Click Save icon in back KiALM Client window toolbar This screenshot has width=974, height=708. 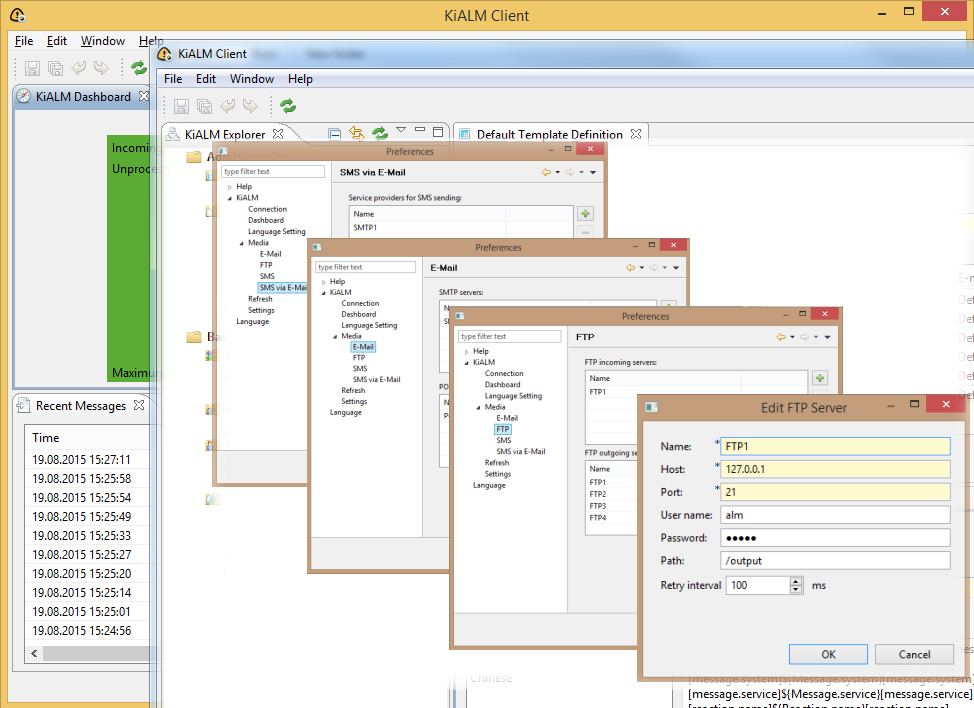click(32, 68)
